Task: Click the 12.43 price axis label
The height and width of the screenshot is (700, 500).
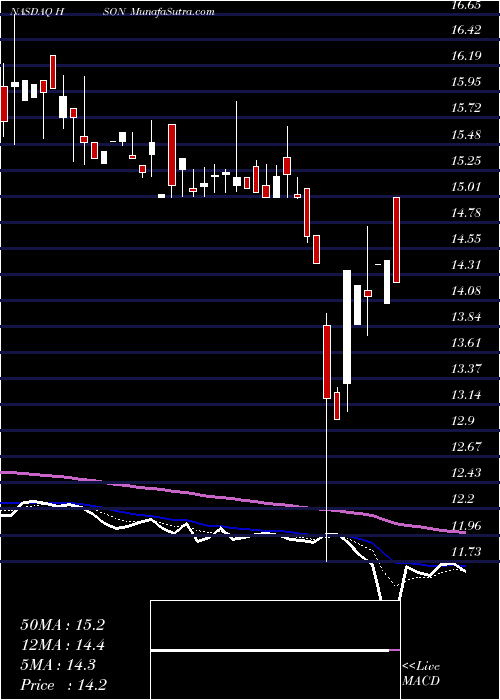Action: pyautogui.click(x=467, y=473)
